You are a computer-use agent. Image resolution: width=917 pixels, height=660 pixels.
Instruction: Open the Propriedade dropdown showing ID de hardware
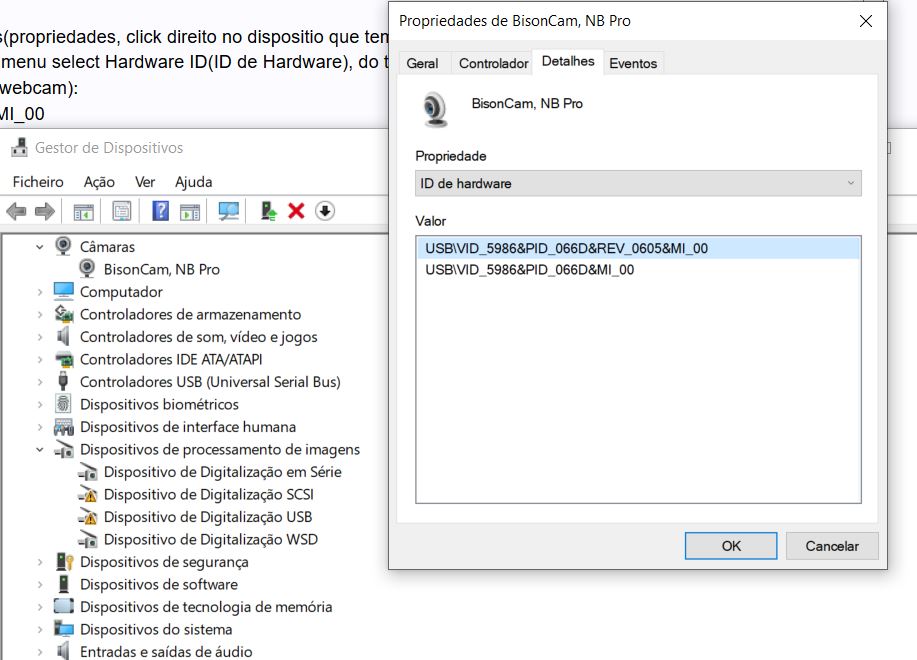[638, 184]
